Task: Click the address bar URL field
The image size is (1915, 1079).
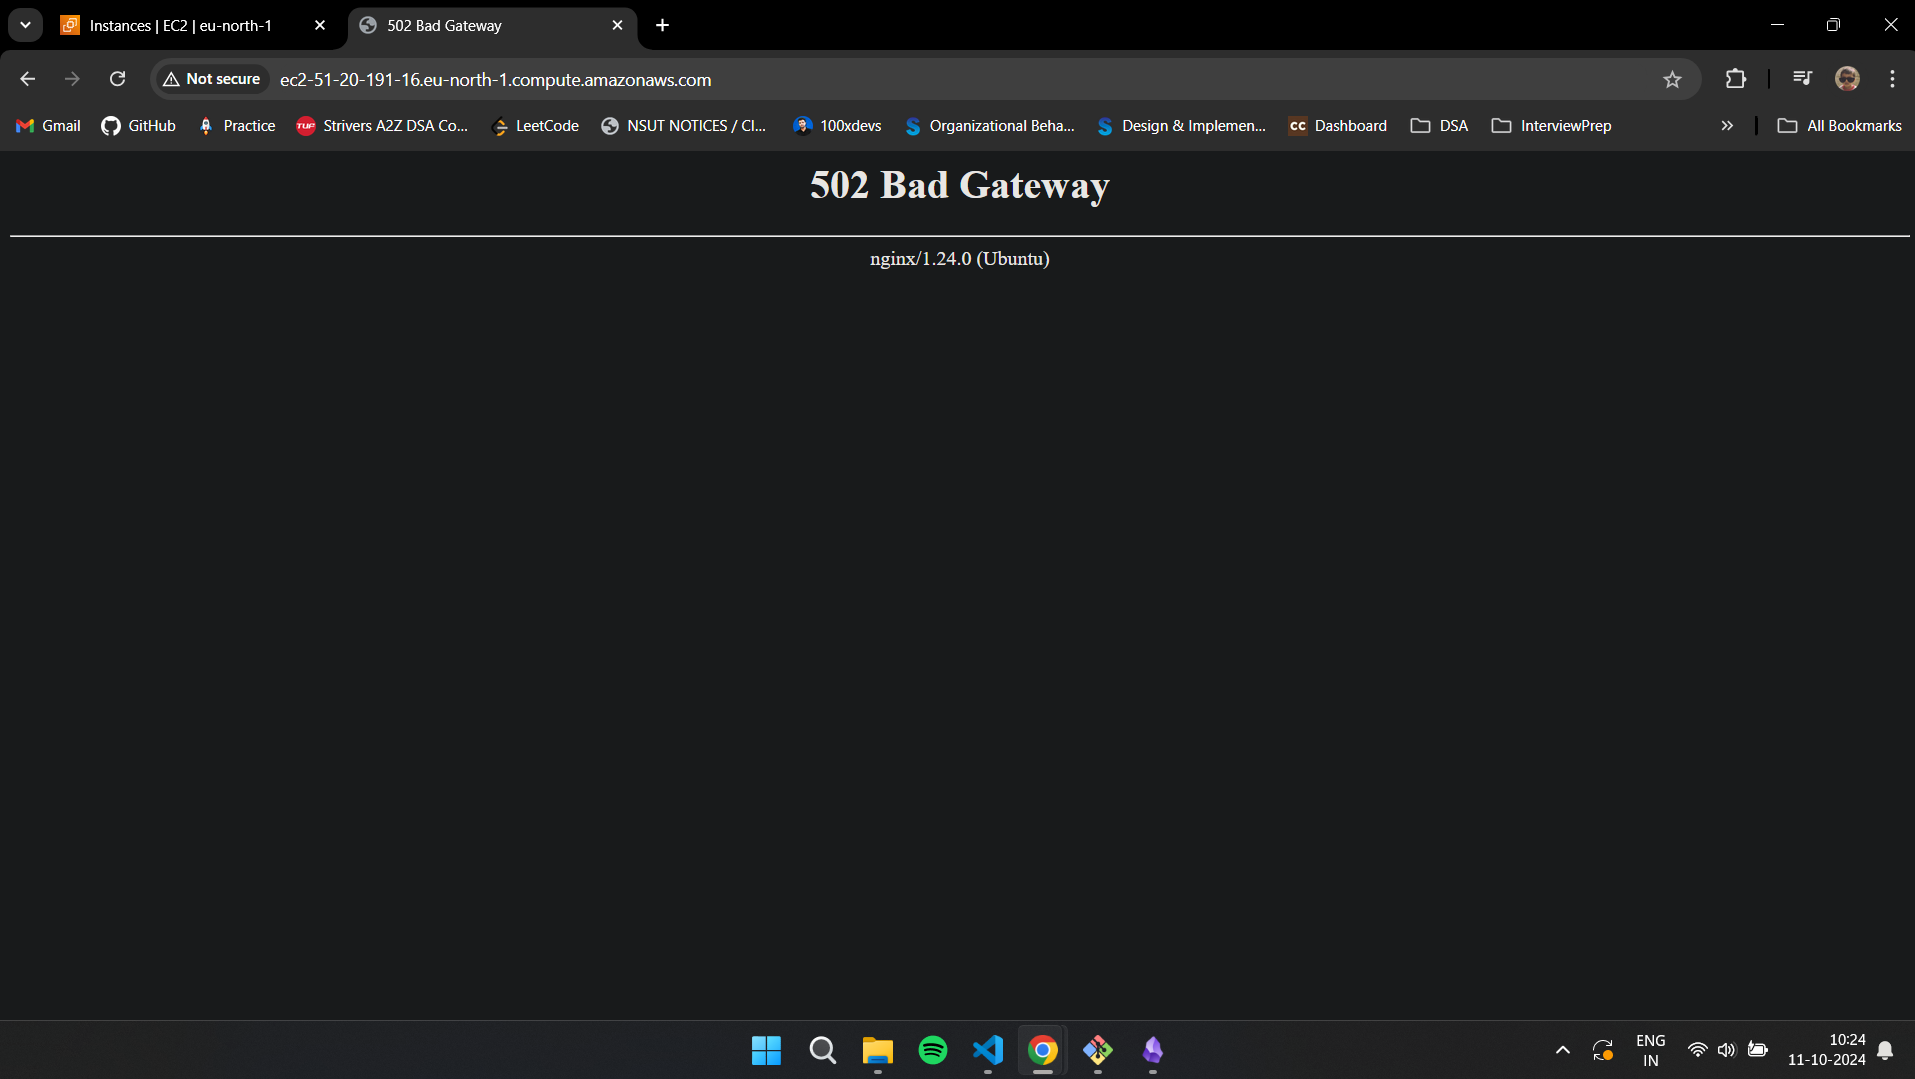Action: (x=900, y=80)
